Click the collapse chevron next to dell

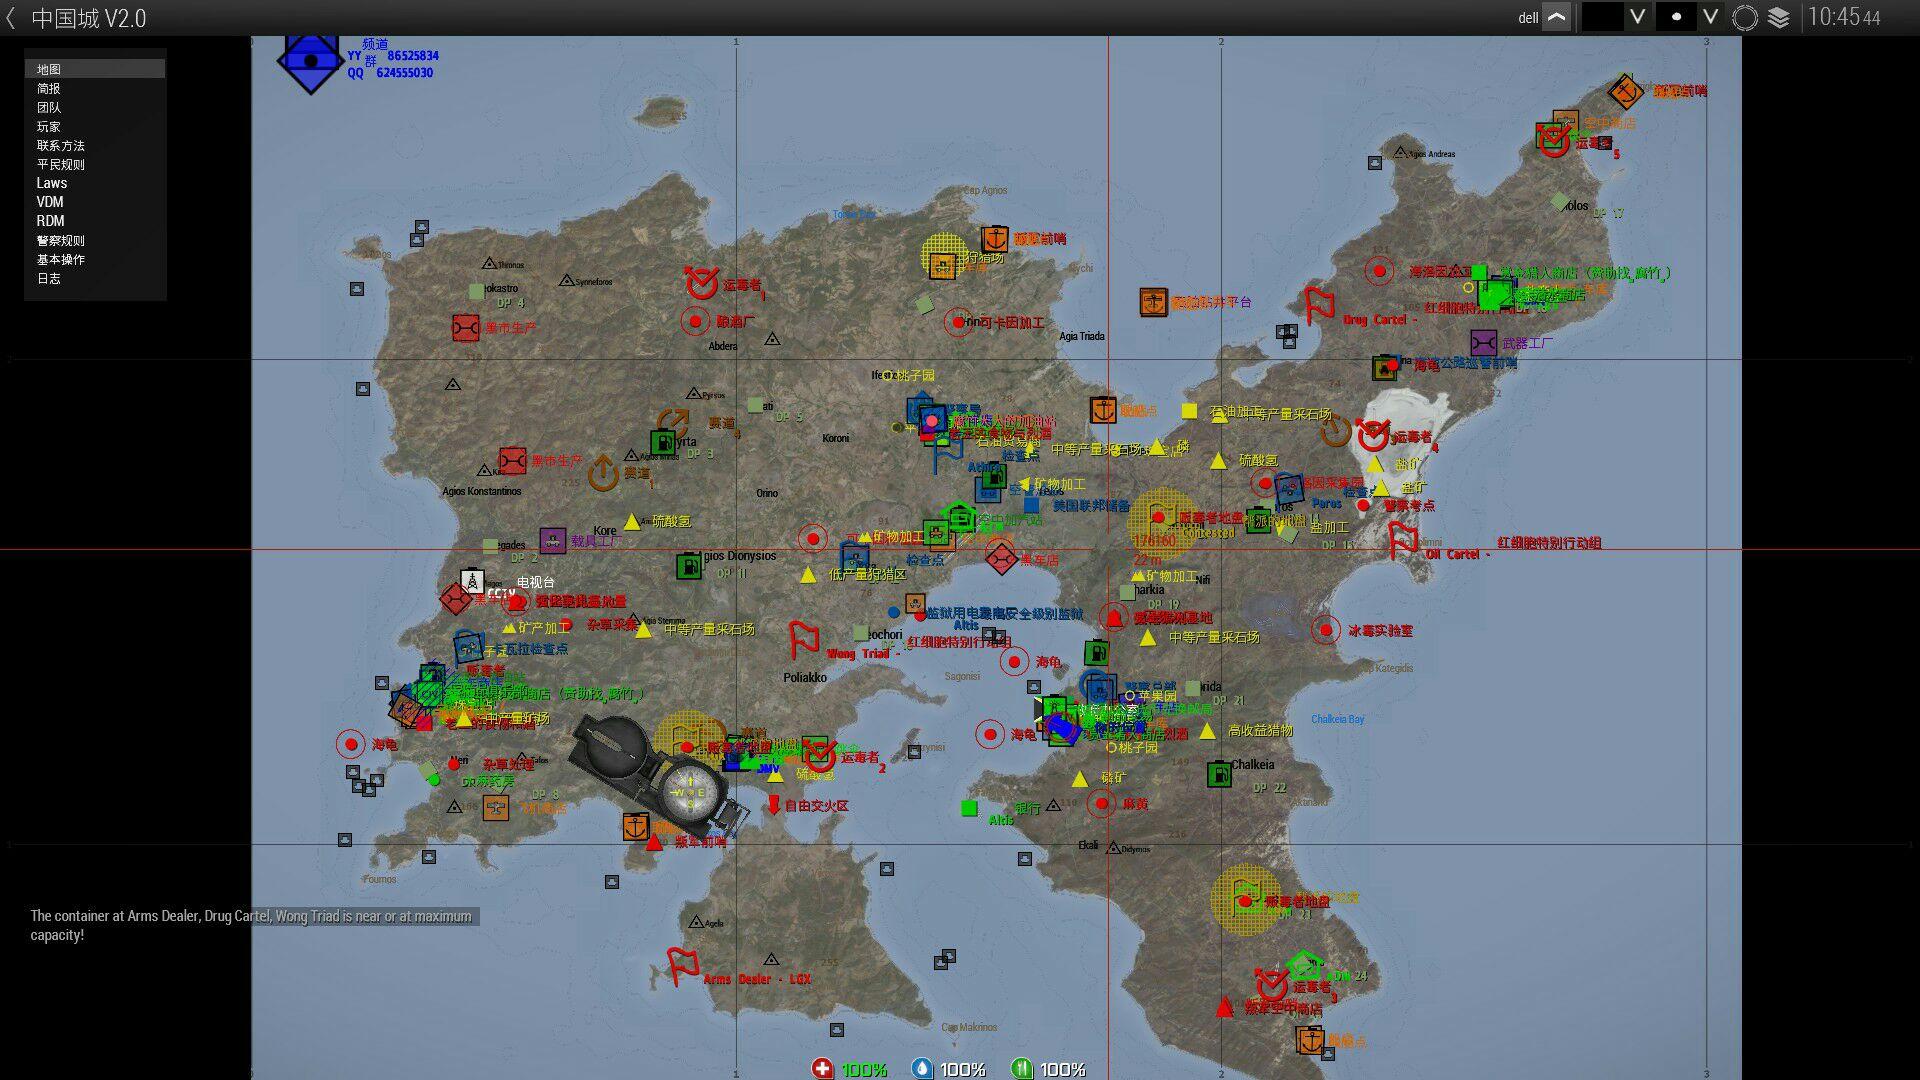[x=1557, y=17]
